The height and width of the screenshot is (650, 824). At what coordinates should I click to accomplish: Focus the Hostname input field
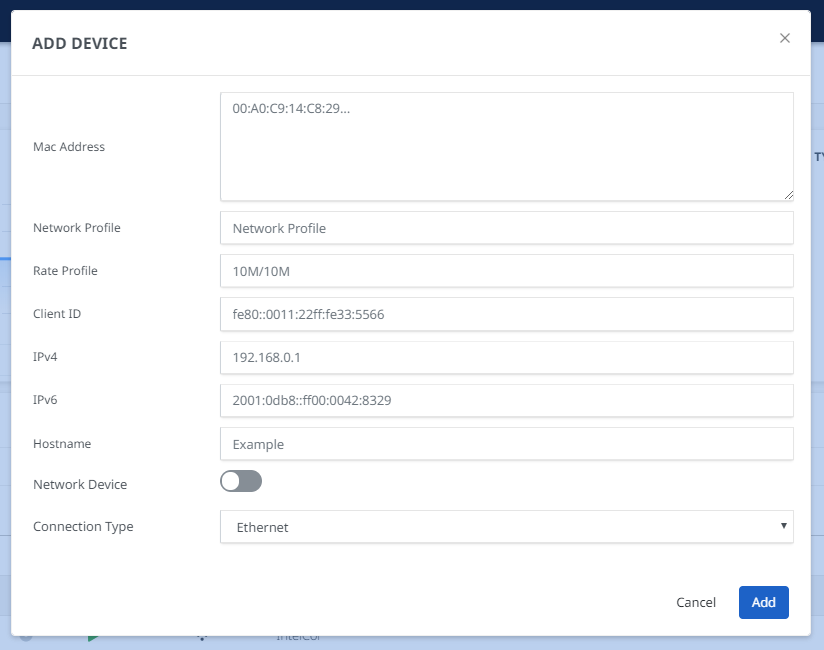point(506,444)
